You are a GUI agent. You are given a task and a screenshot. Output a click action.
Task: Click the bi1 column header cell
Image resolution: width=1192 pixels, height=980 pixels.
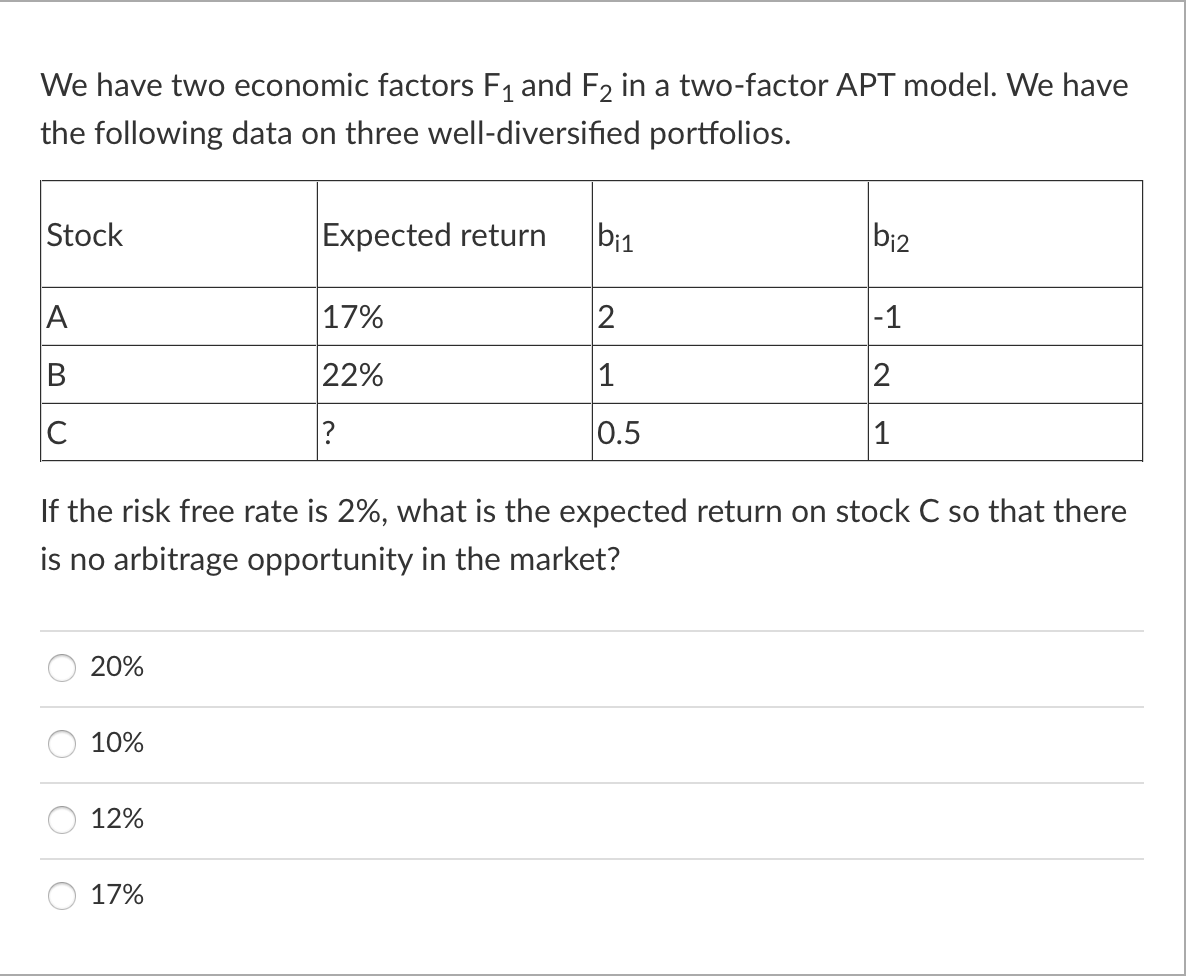click(x=613, y=236)
